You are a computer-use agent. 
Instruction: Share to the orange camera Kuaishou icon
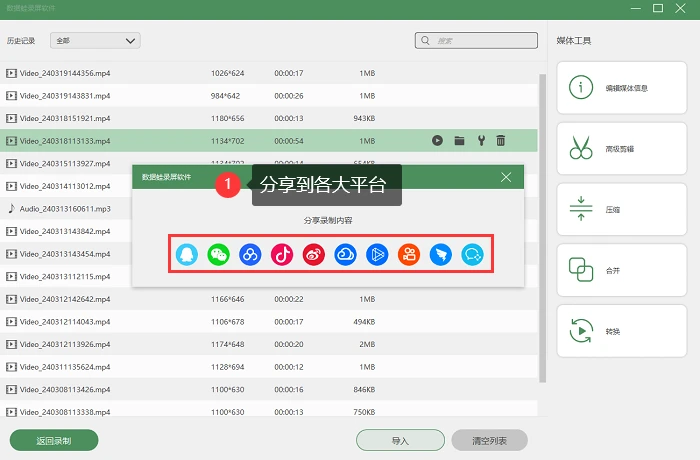(408, 255)
